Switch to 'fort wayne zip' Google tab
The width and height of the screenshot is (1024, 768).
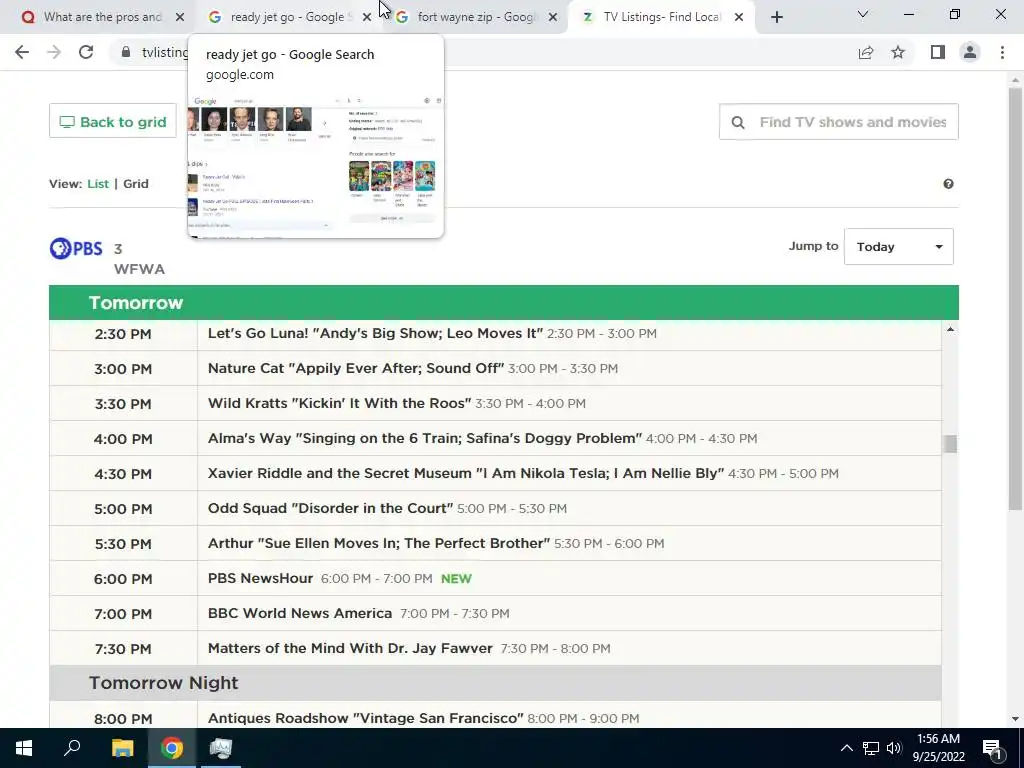point(477,17)
